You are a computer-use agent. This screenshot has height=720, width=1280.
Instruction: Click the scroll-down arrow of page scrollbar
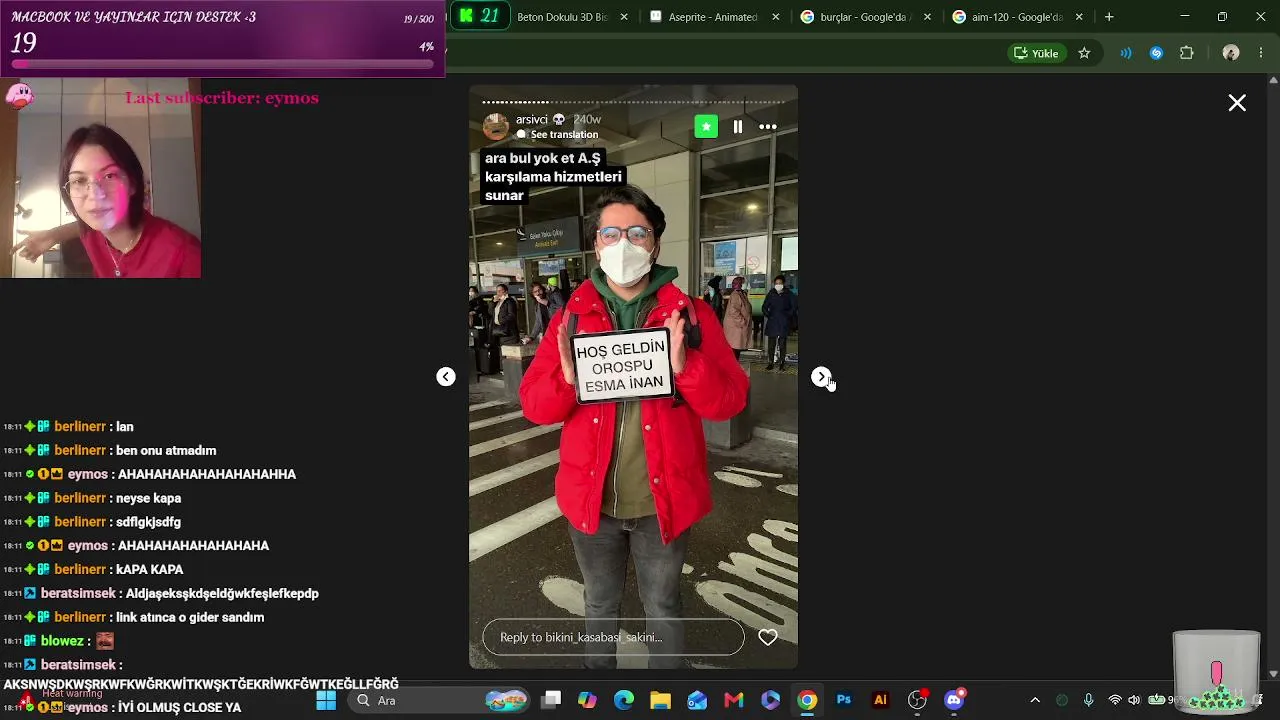(1273, 674)
